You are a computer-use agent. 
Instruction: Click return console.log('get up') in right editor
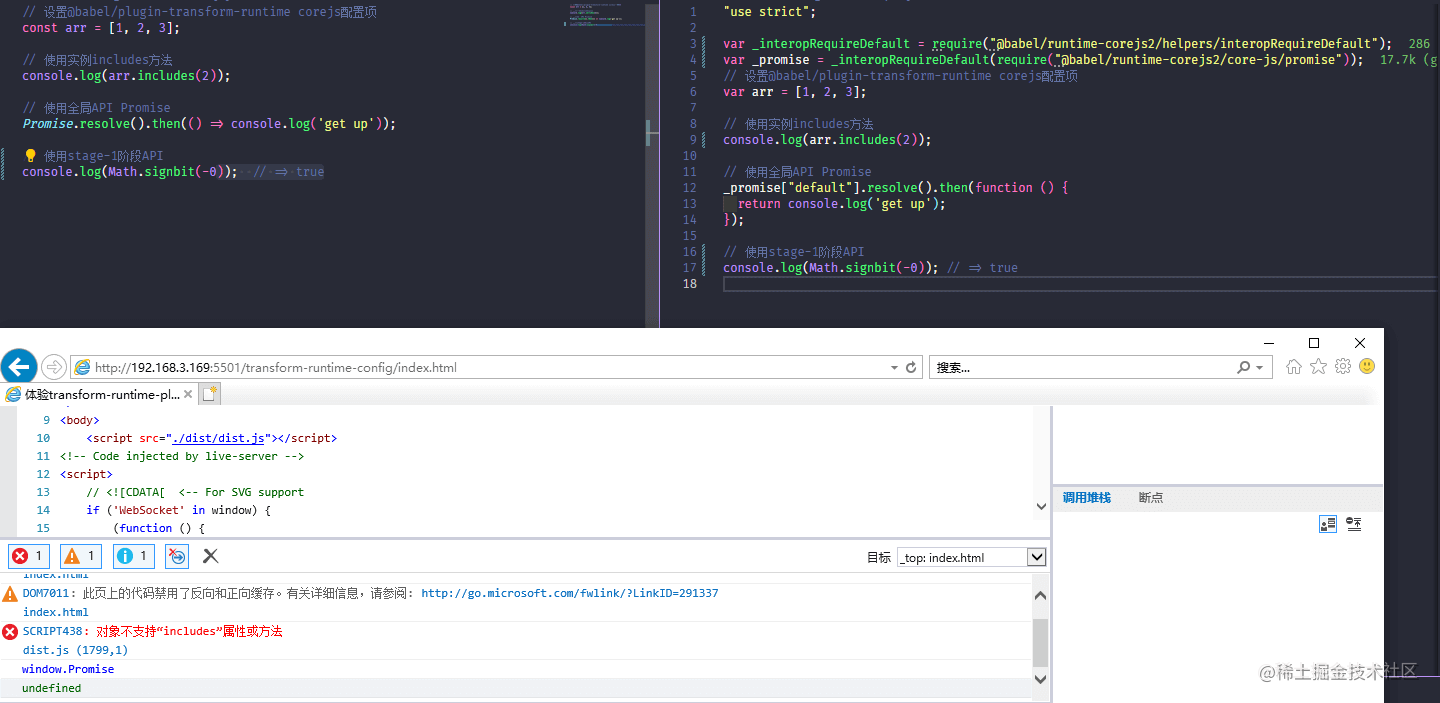pyautogui.click(x=841, y=204)
